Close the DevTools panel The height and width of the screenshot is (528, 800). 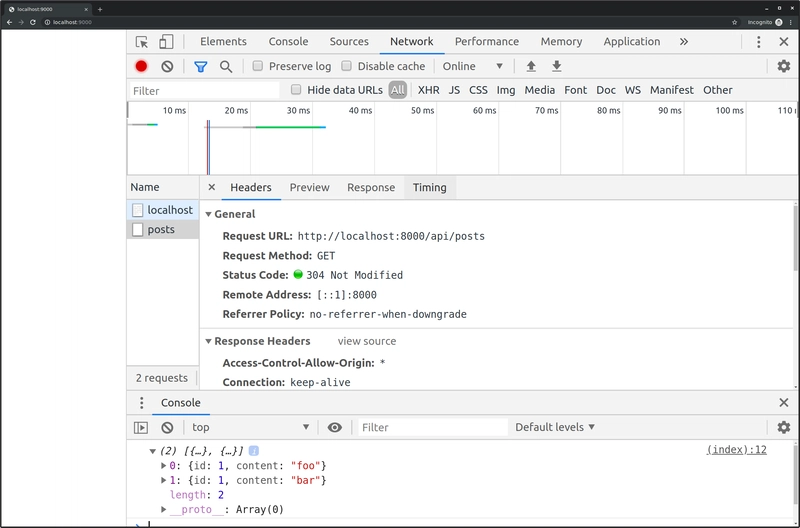tap(784, 42)
